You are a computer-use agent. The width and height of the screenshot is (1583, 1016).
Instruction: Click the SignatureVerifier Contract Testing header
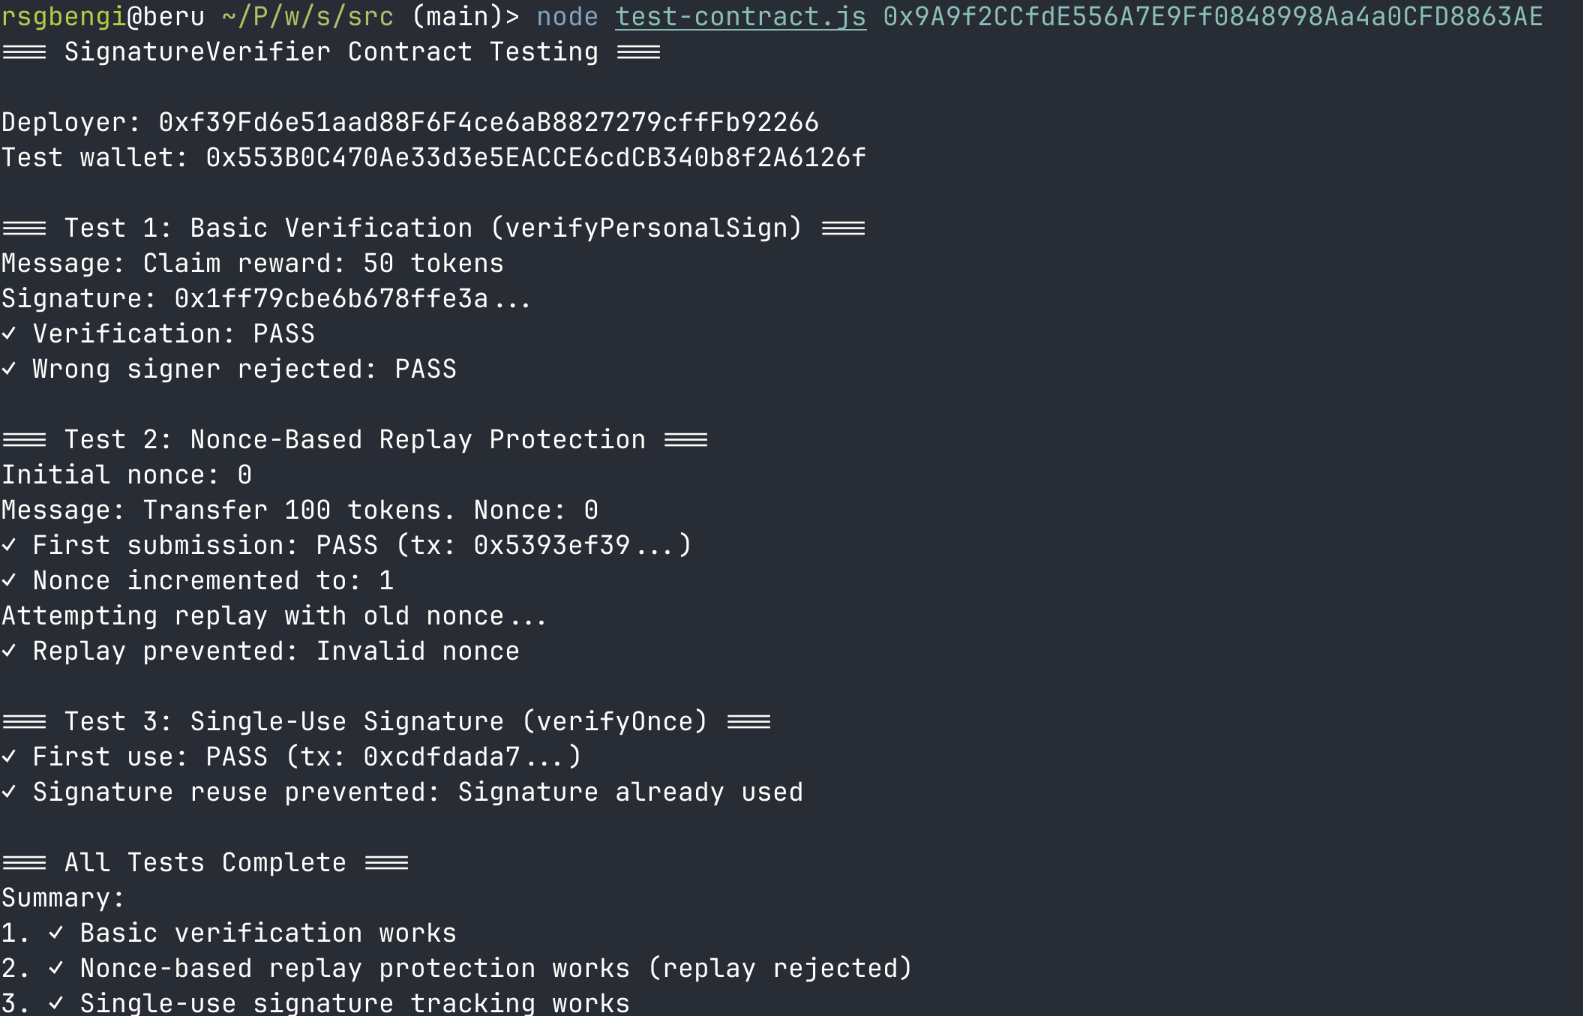[331, 52]
